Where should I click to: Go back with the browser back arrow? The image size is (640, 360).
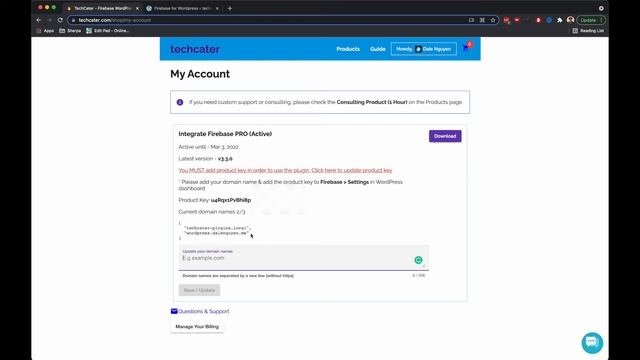point(39,20)
